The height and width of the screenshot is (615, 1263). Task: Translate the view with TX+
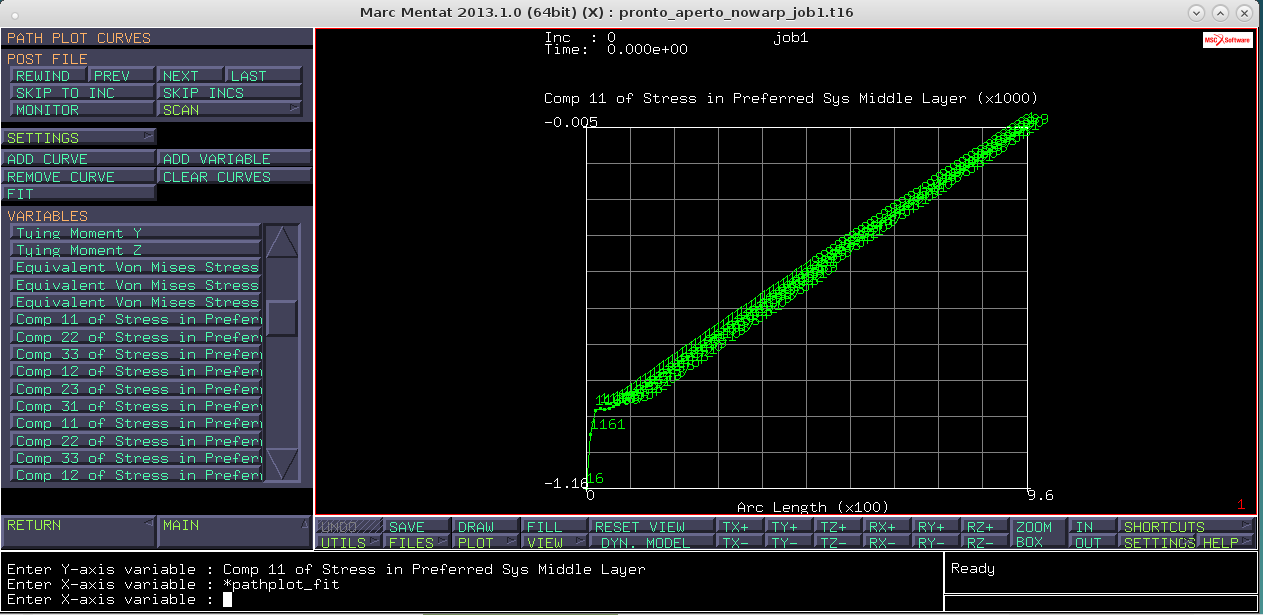(x=741, y=526)
